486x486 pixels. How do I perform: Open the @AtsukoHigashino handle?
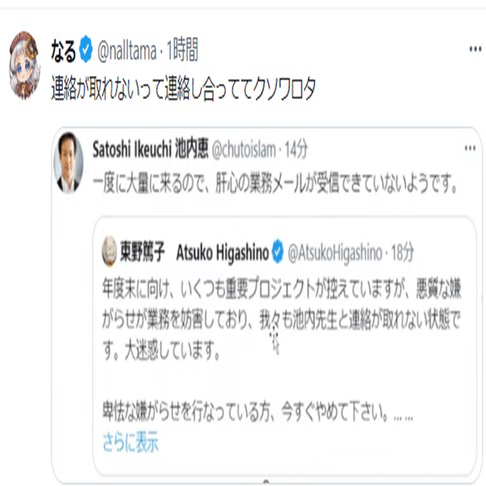click(335, 253)
